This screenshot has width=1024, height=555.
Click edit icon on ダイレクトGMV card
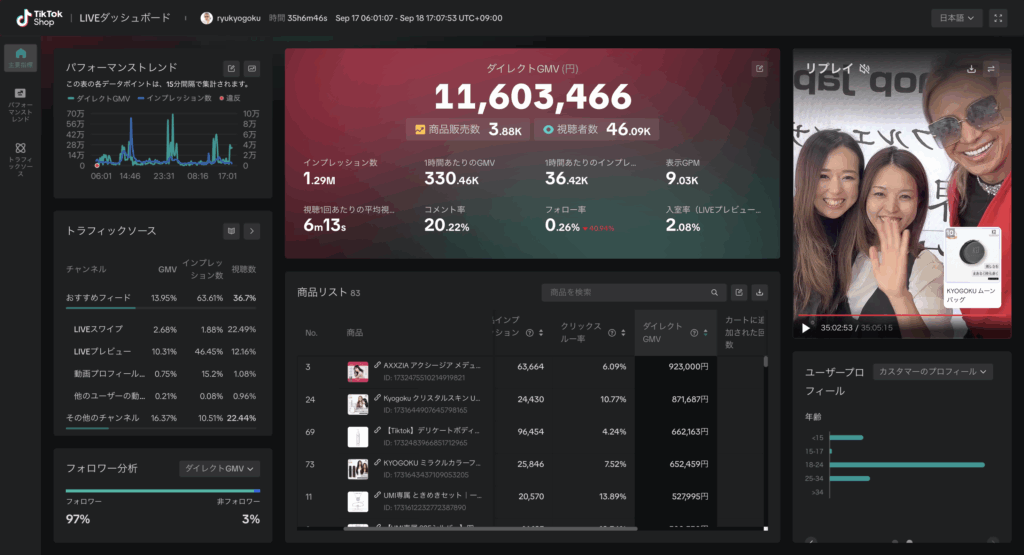[x=759, y=69]
